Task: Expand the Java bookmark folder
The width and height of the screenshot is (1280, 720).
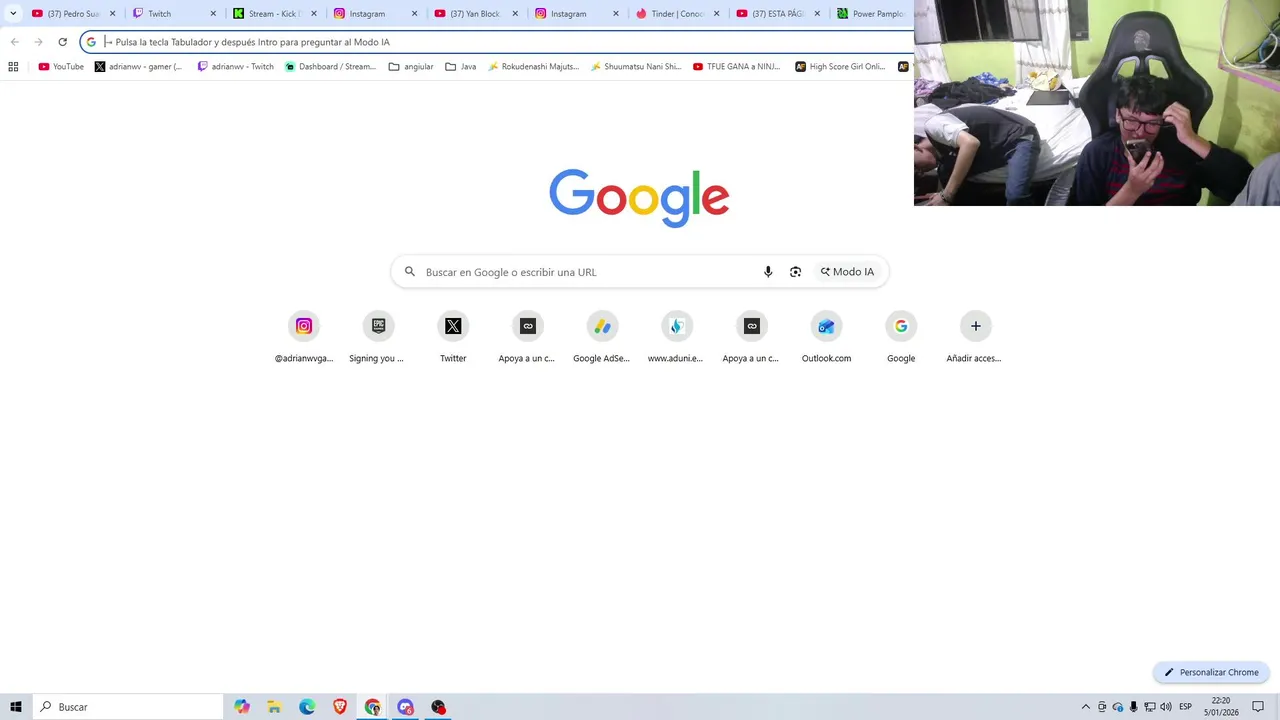Action: tap(461, 67)
